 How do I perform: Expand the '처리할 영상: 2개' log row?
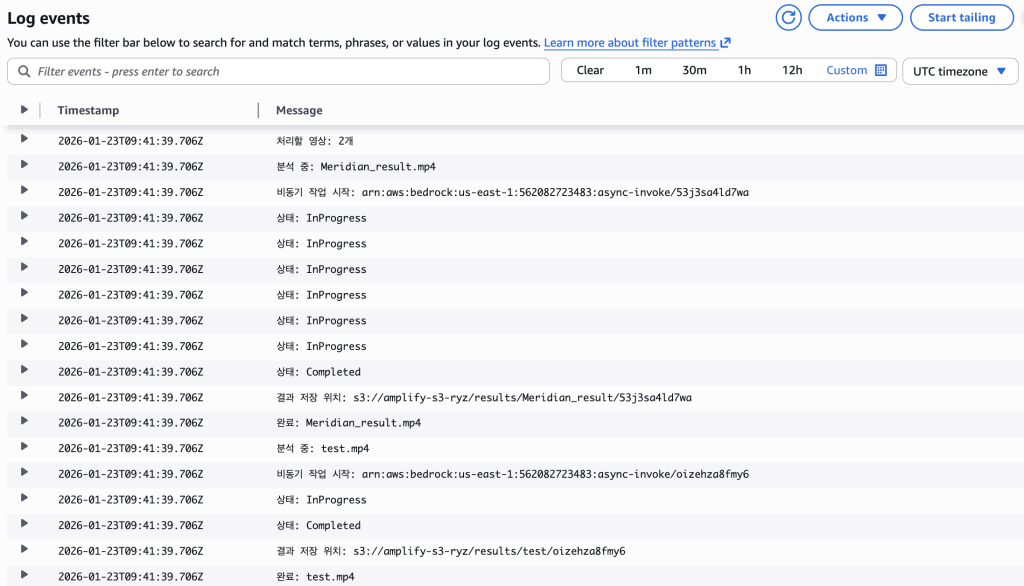pyautogui.click(x=24, y=140)
